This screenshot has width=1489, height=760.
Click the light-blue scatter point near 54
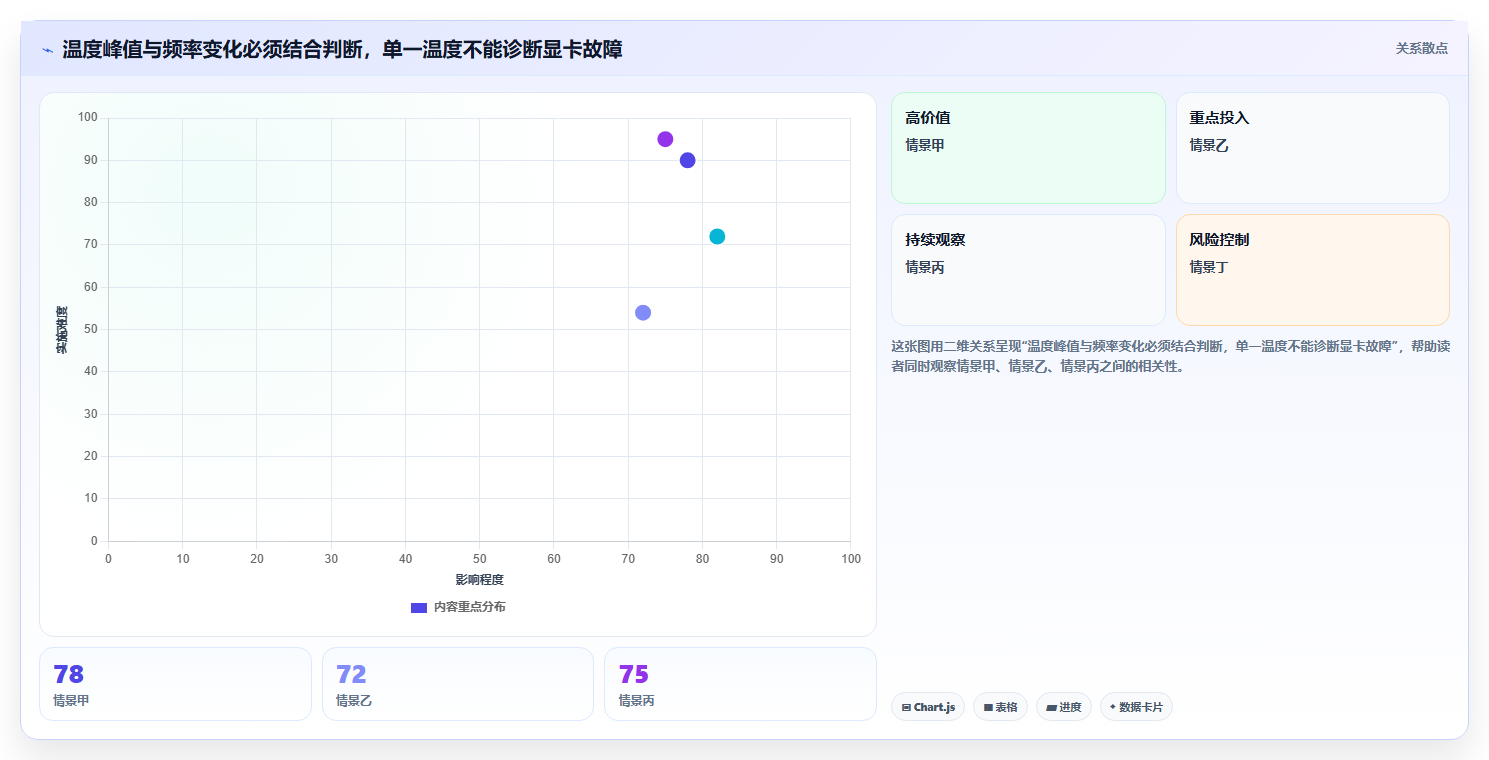tap(643, 312)
